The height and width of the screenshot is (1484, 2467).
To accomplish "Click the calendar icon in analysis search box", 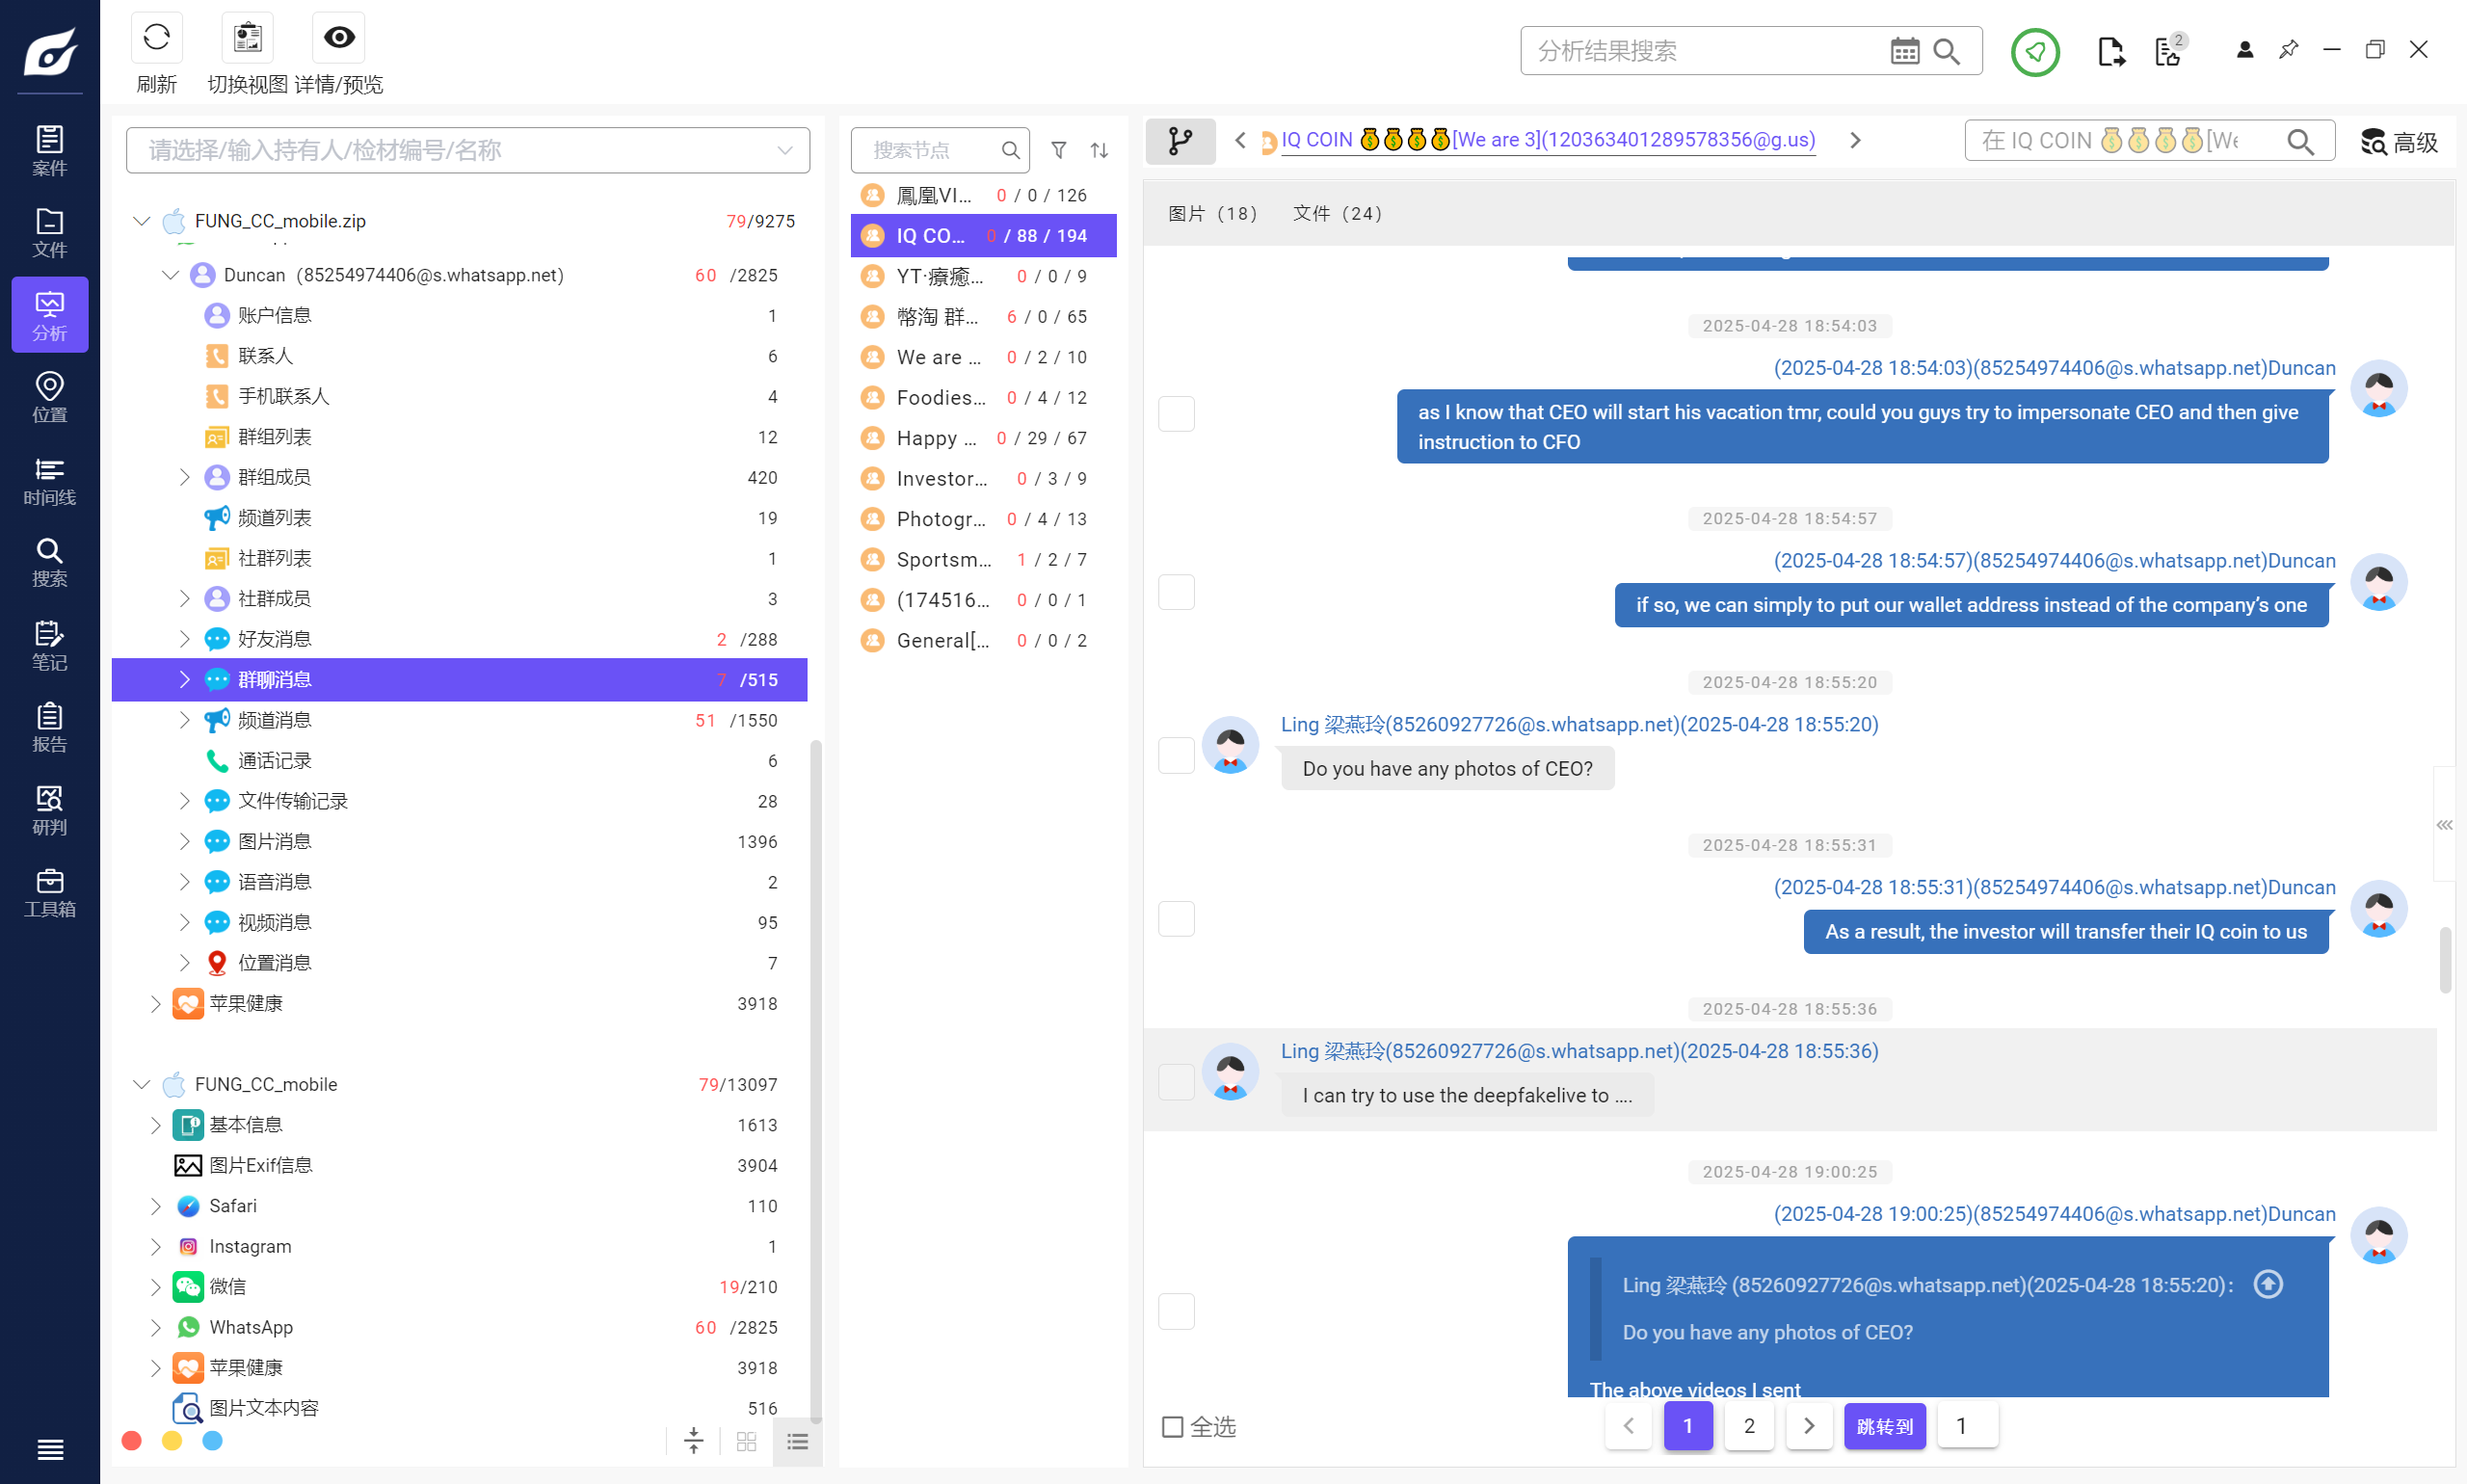I will [x=1904, y=51].
